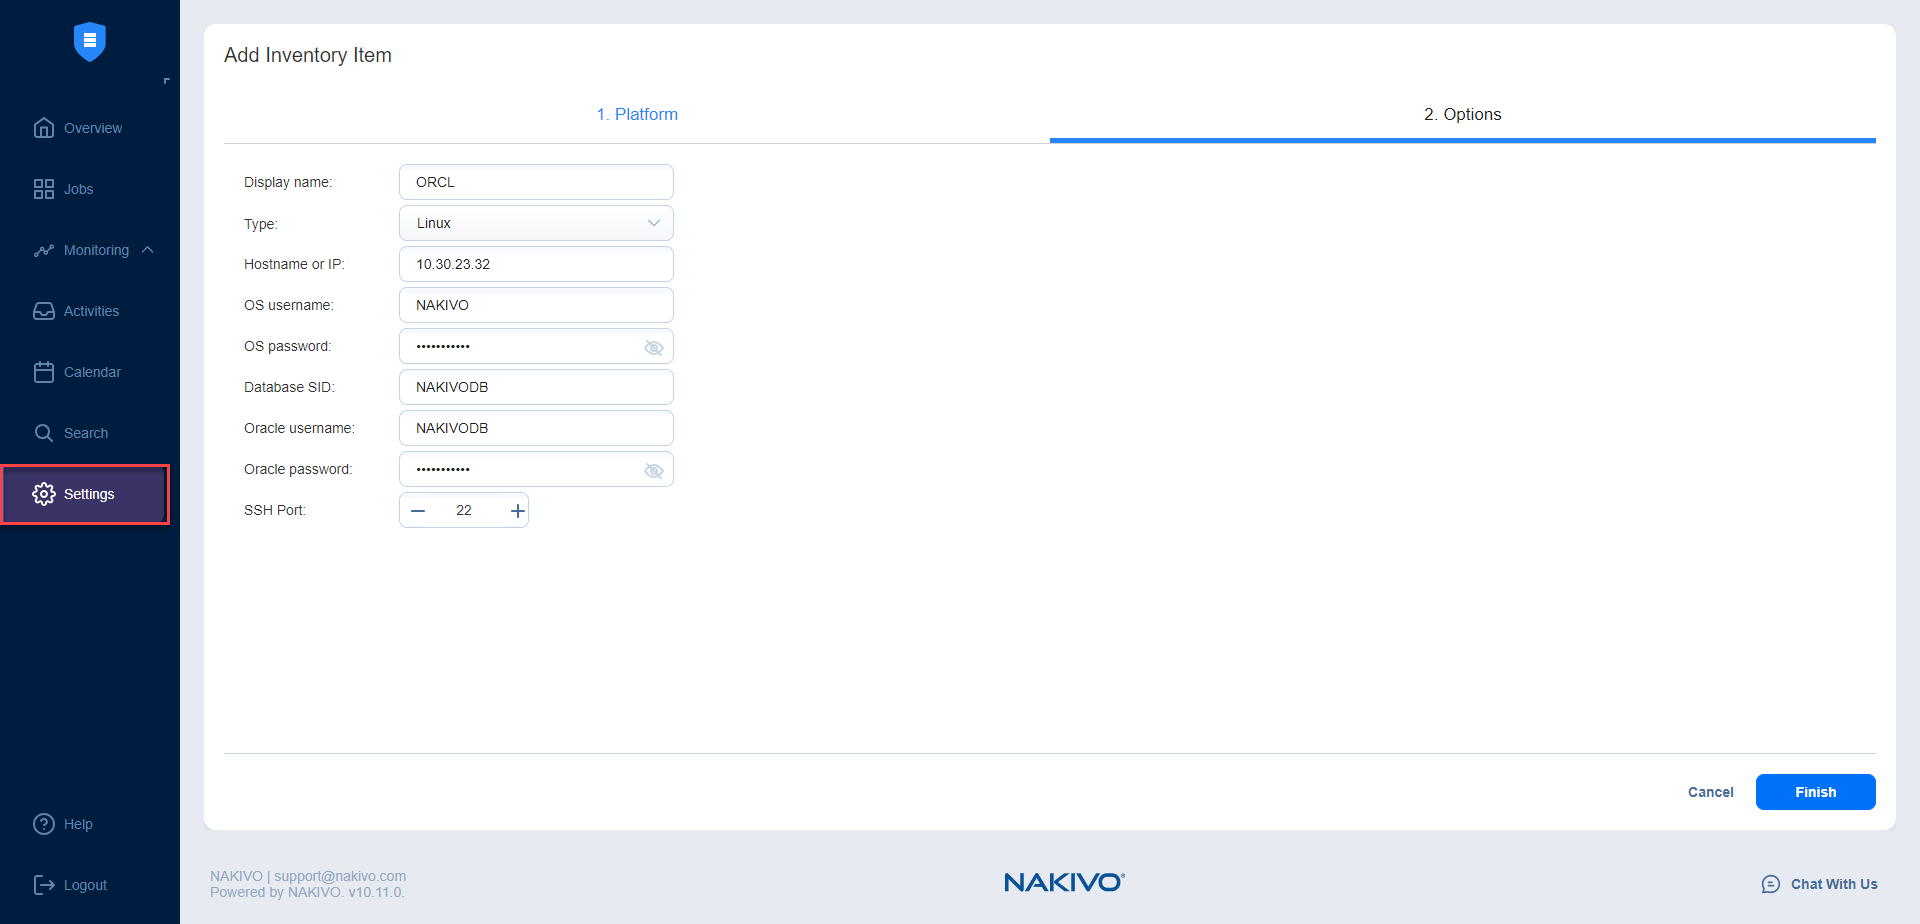The height and width of the screenshot is (924, 1920).
Task: Open the Overview home icon
Action: 44,128
